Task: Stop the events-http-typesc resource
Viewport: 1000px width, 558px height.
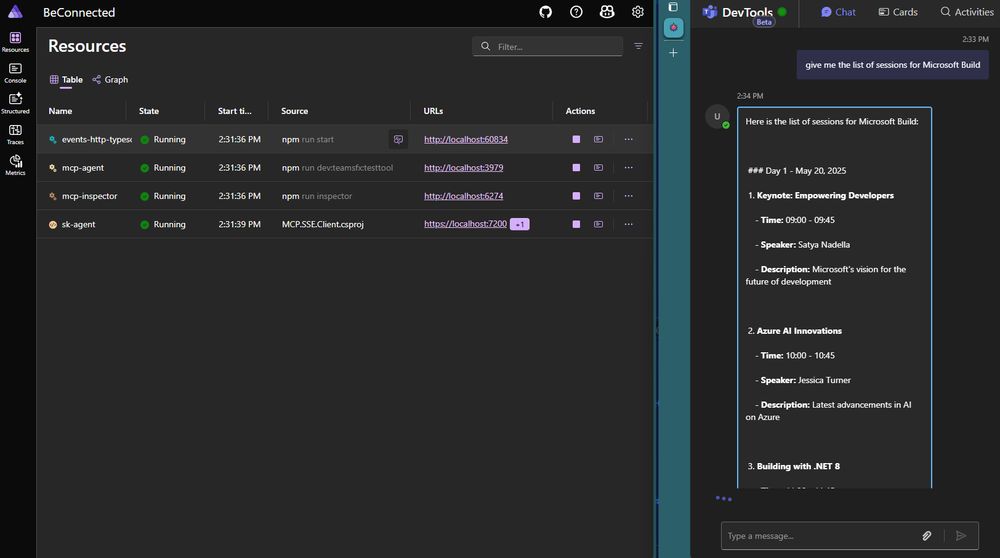Action: click(577, 139)
